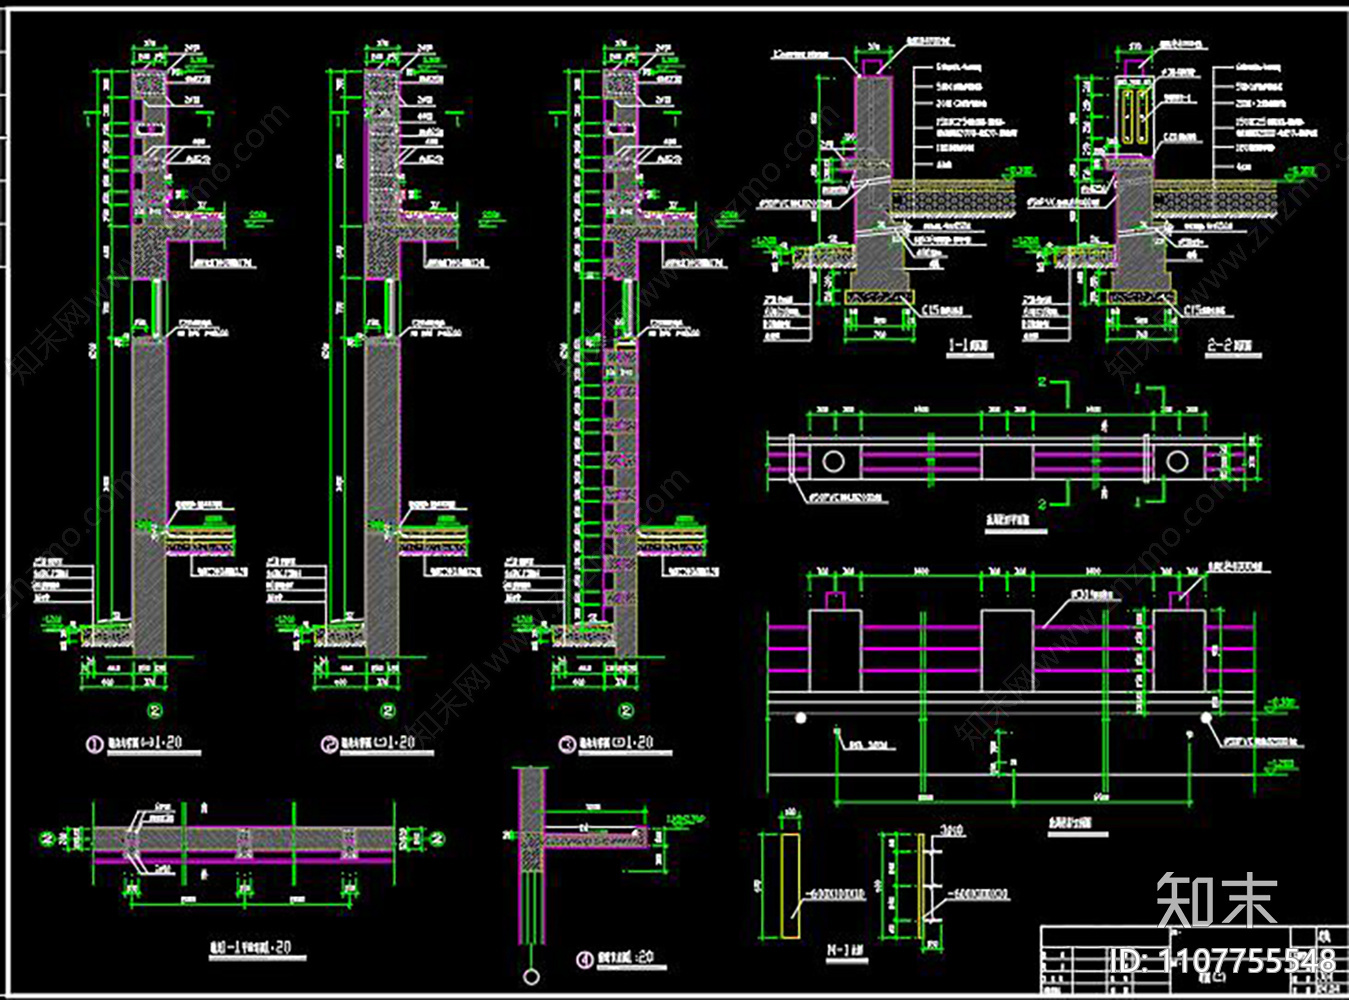Pick the middle pillar rectangle in fence elevation
This screenshot has height=1000, width=1349.
(x=1007, y=651)
